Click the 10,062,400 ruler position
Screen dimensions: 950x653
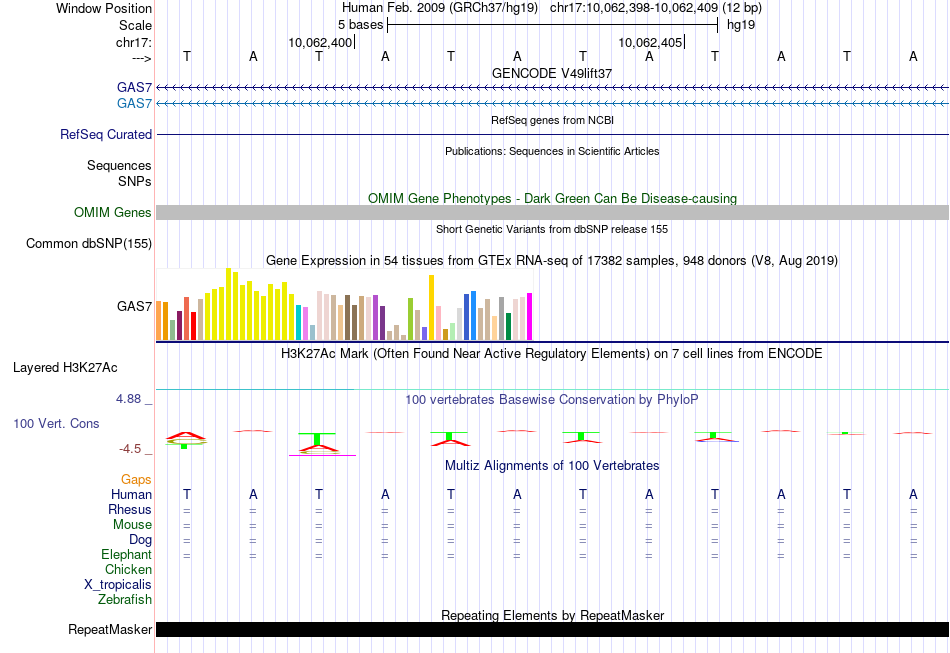pyautogui.click(x=320, y=42)
